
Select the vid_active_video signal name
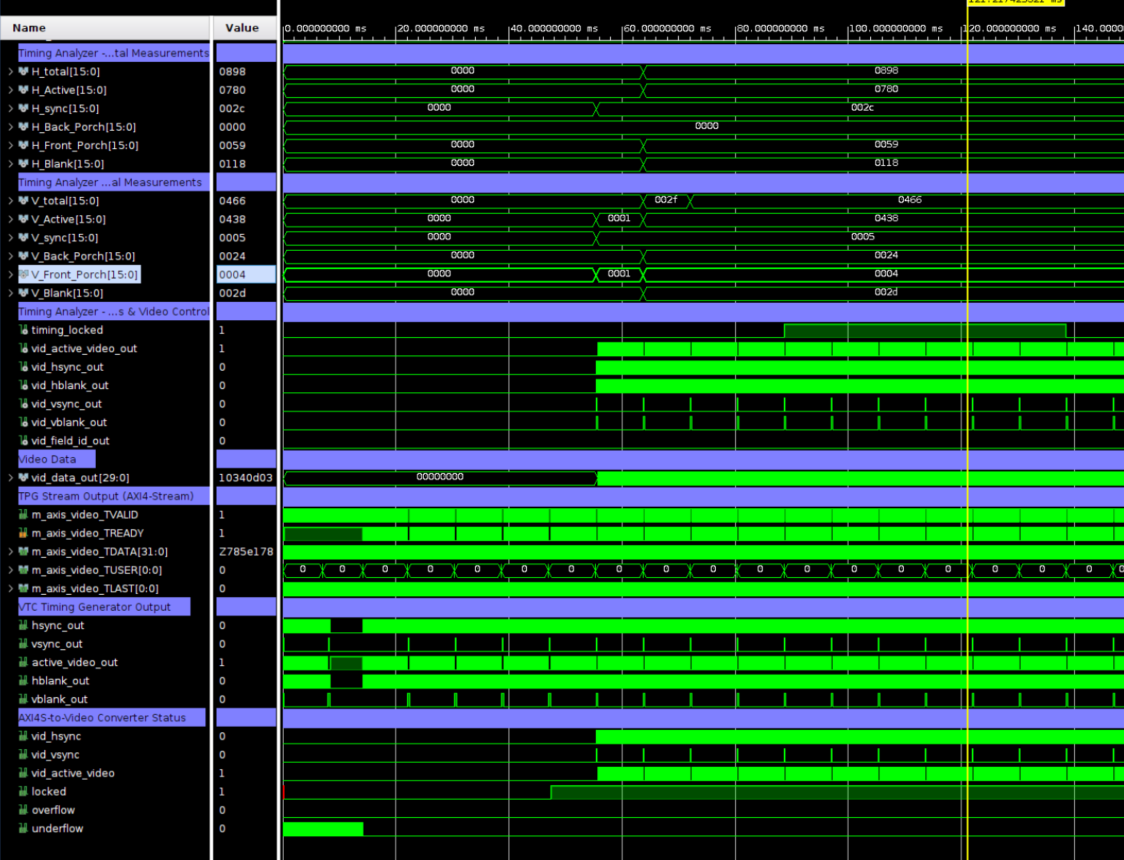click(73, 773)
